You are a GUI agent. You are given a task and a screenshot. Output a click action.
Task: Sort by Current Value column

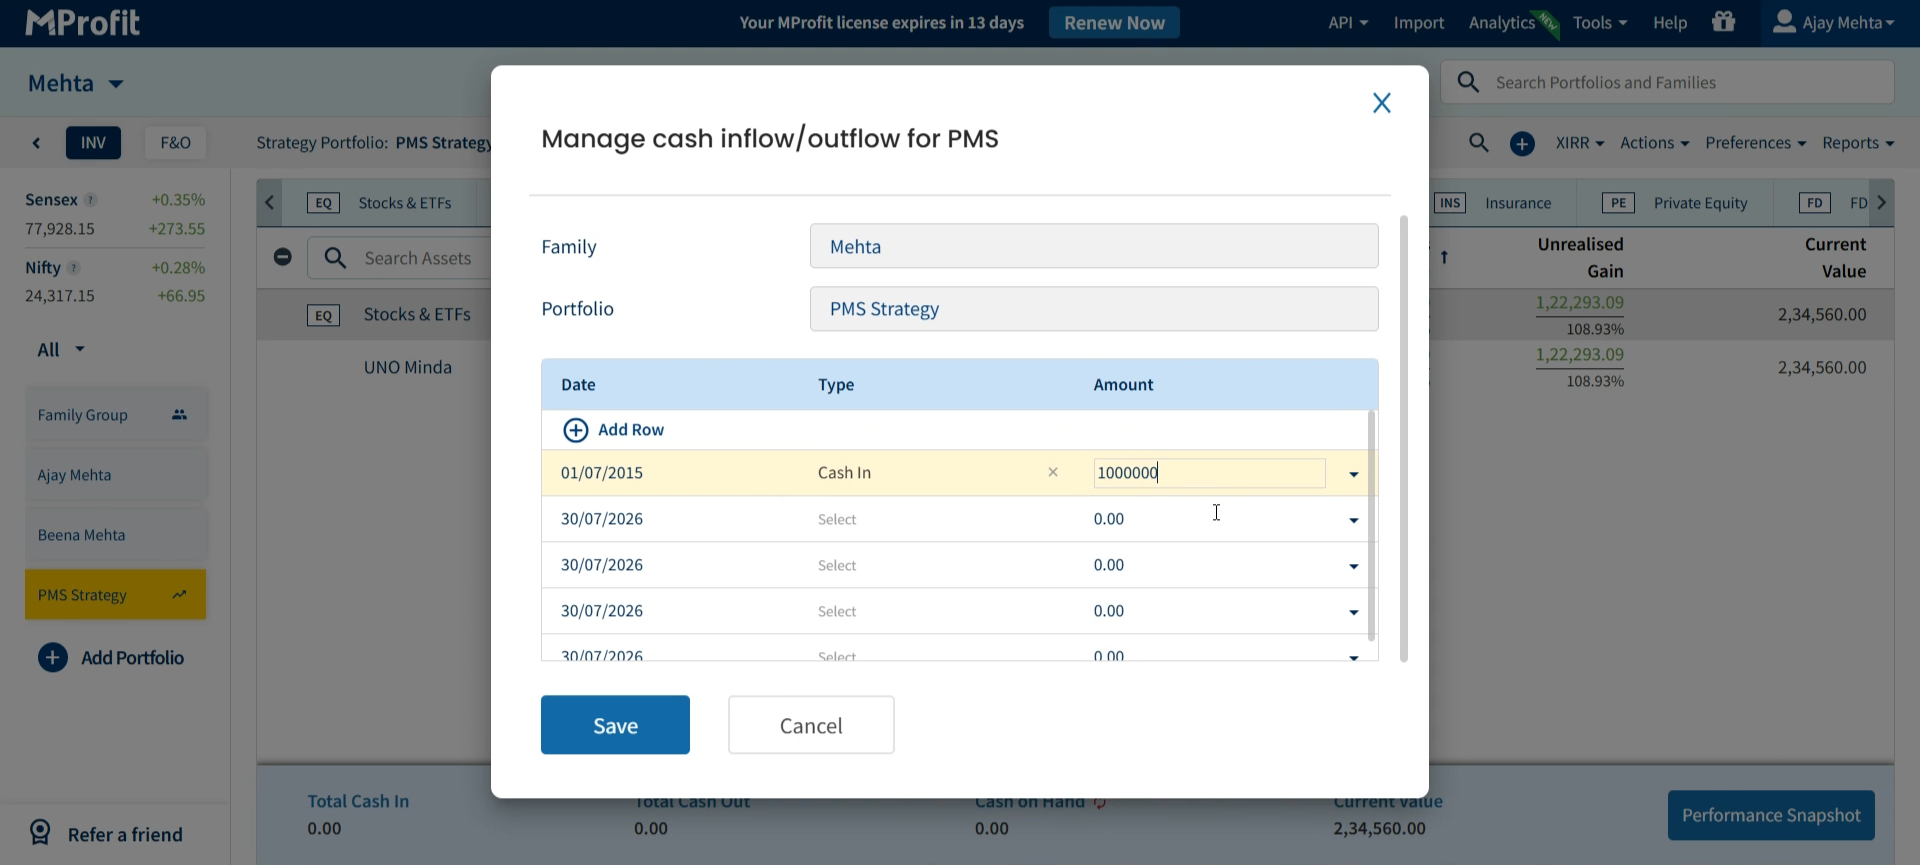tap(1835, 258)
